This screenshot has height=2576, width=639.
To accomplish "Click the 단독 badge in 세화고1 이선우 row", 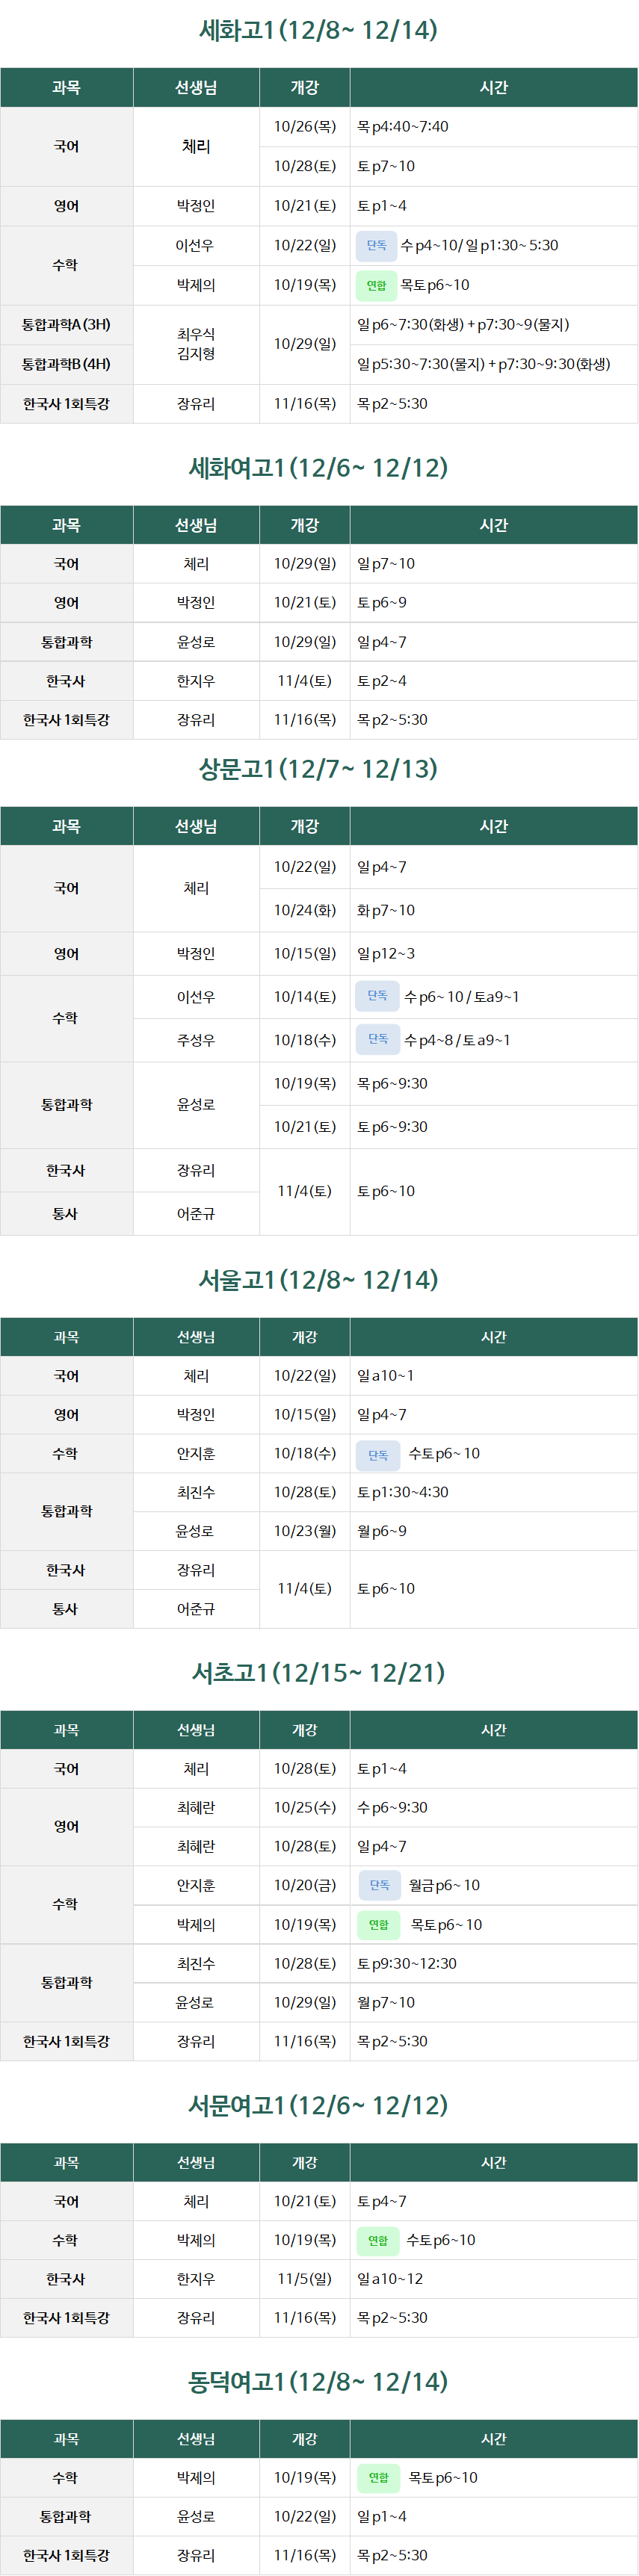I will click(x=376, y=245).
